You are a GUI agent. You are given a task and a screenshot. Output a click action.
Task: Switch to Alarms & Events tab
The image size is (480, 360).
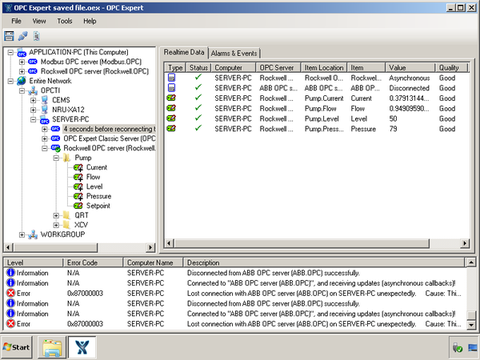[234, 53]
